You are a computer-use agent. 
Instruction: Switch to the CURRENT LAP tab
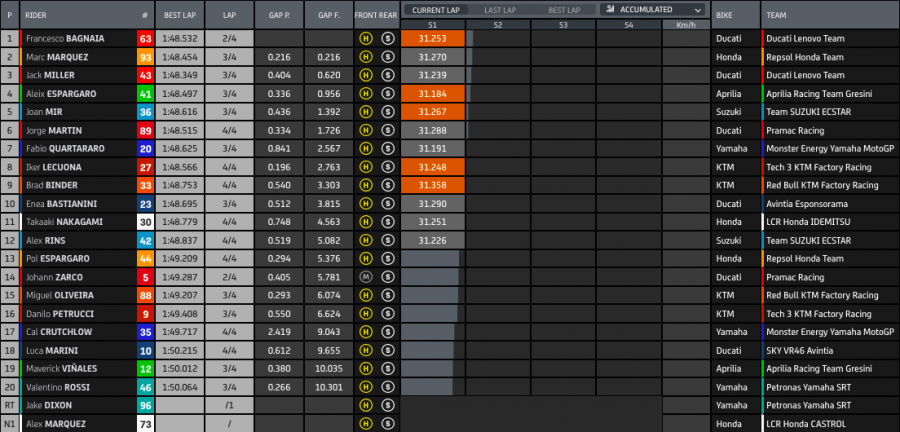point(435,10)
